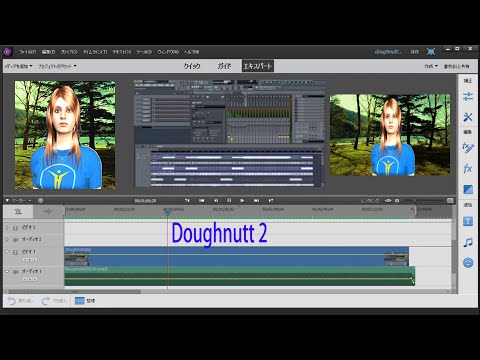The image size is (480, 360).
Task: Open the Help menu
Action: point(192,52)
